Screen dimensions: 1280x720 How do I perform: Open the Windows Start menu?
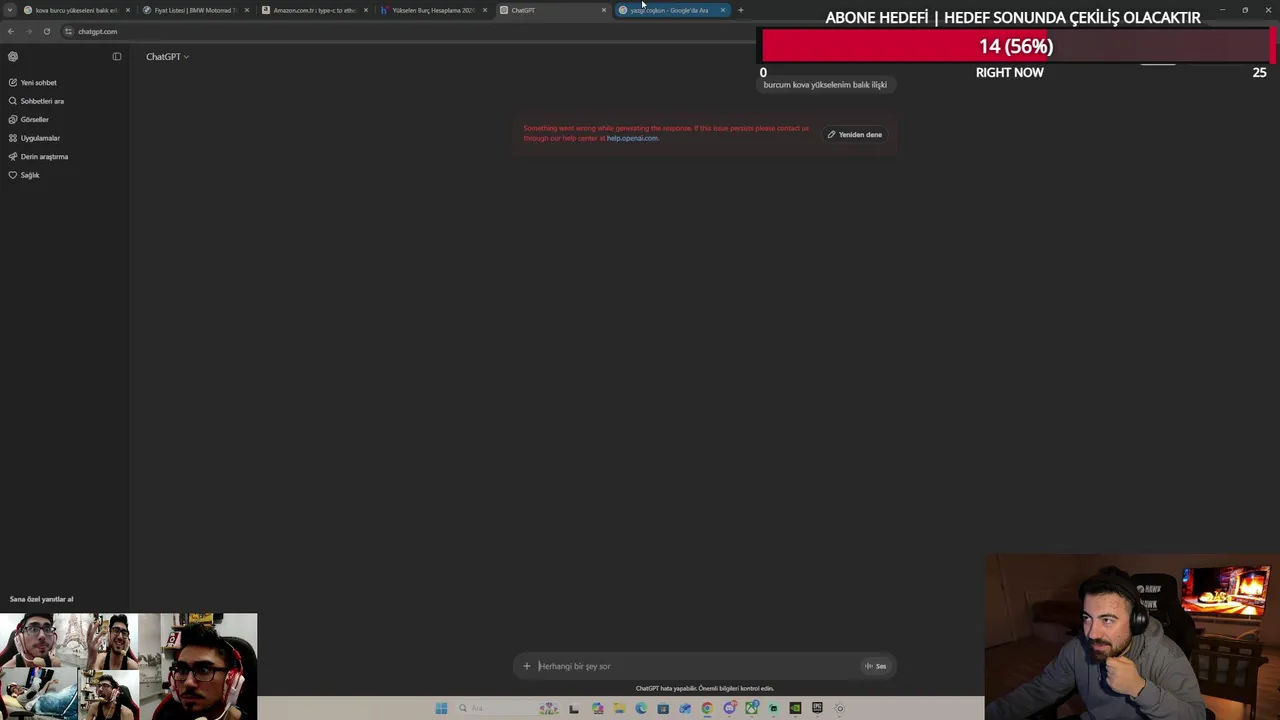(441, 708)
